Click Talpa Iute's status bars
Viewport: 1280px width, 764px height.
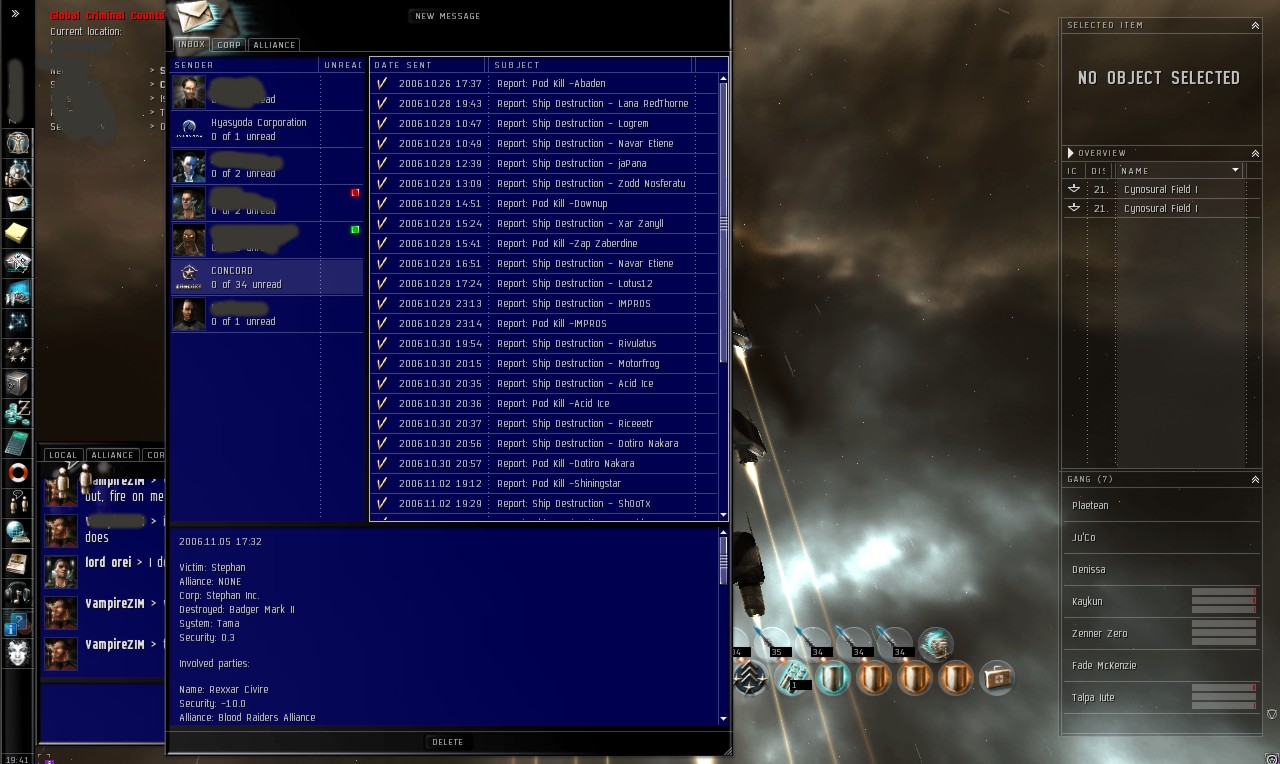[1224, 697]
